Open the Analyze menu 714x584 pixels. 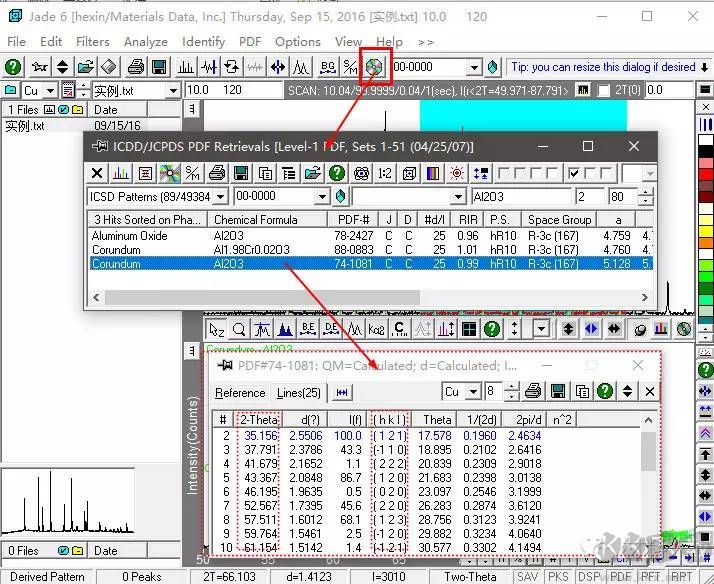coord(146,42)
